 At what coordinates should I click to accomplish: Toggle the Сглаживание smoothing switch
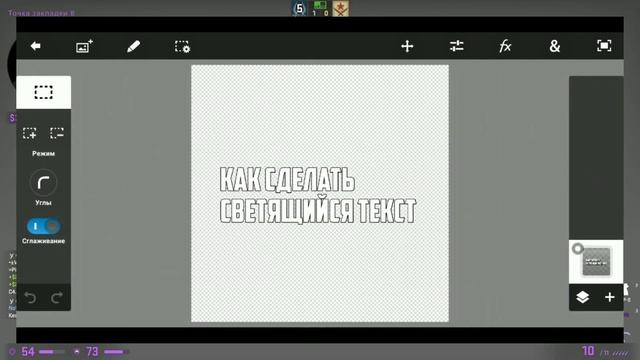tap(44, 226)
